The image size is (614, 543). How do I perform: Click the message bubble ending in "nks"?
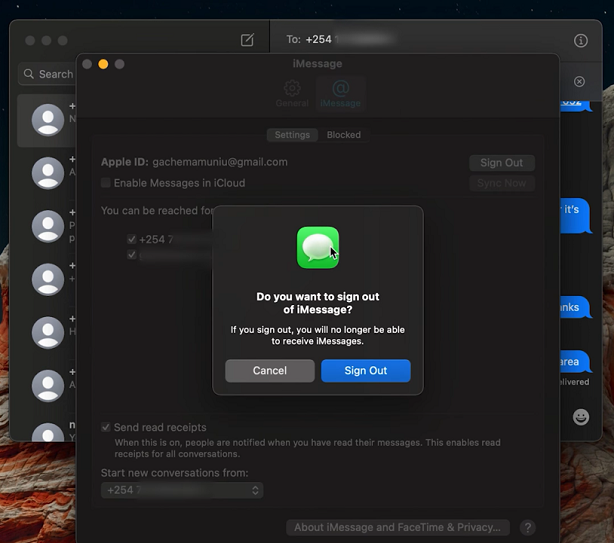pos(576,307)
